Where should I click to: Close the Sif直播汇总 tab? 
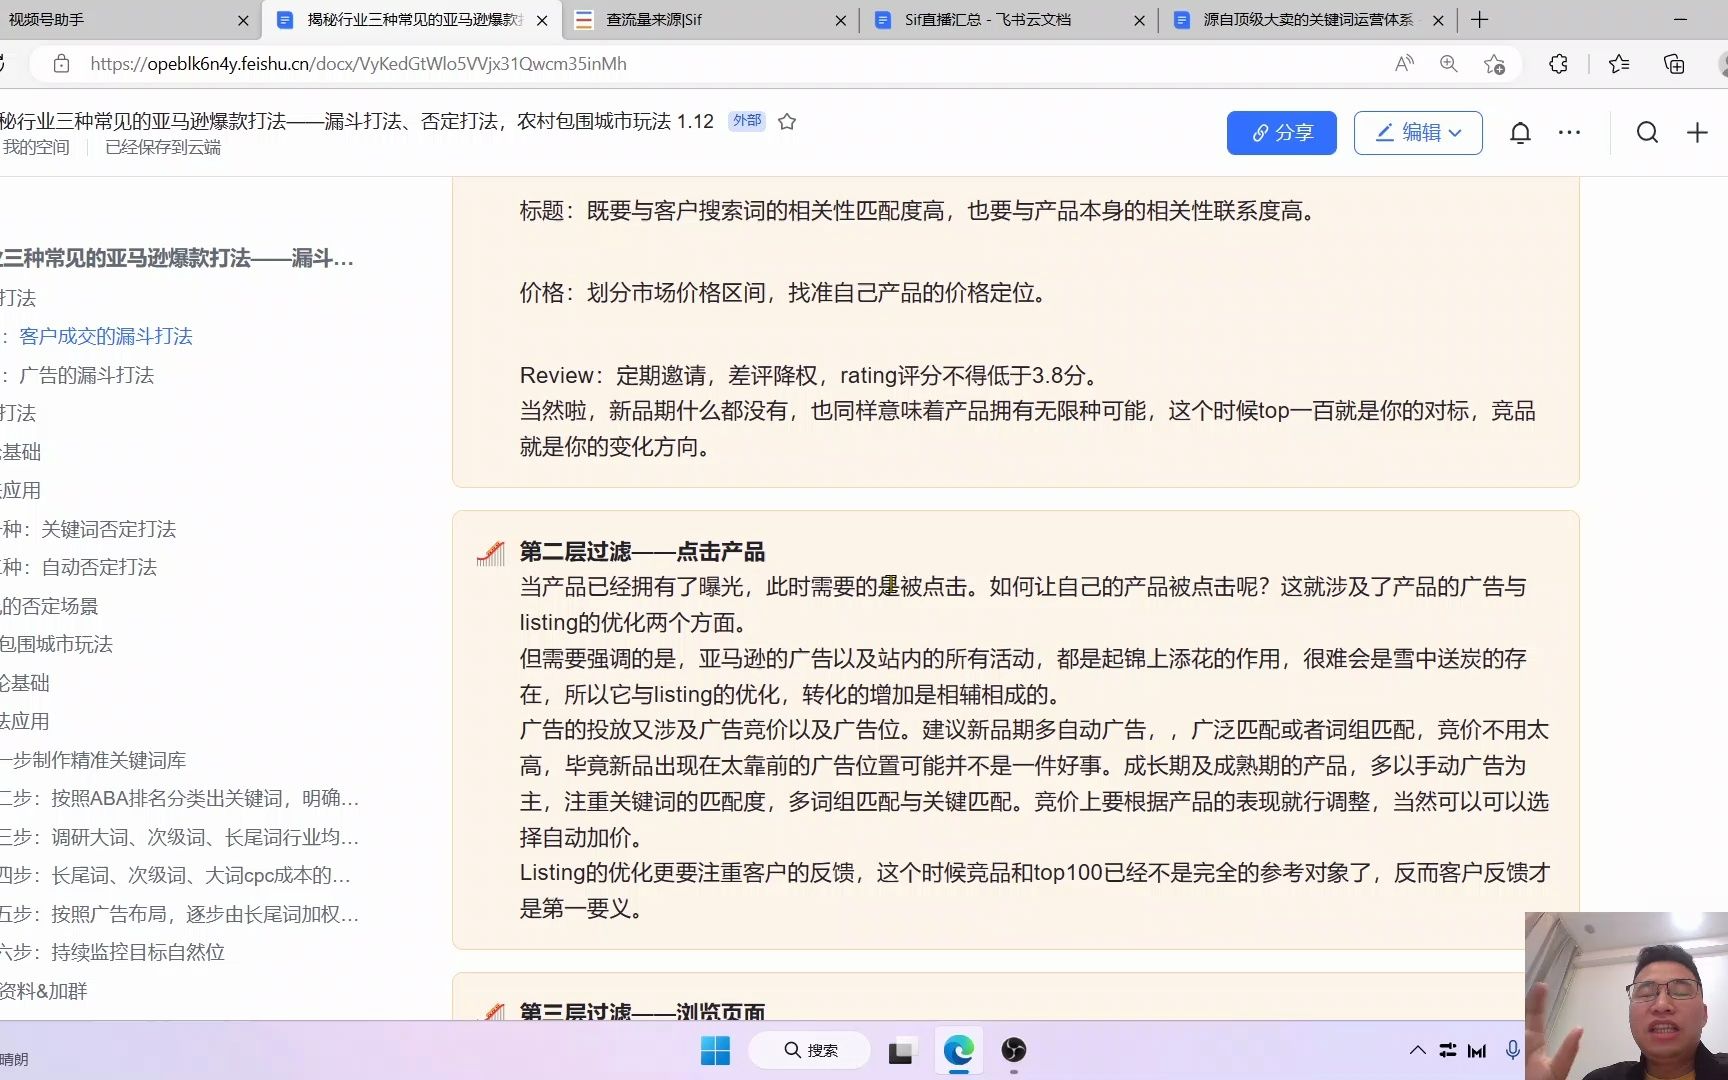(1139, 20)
